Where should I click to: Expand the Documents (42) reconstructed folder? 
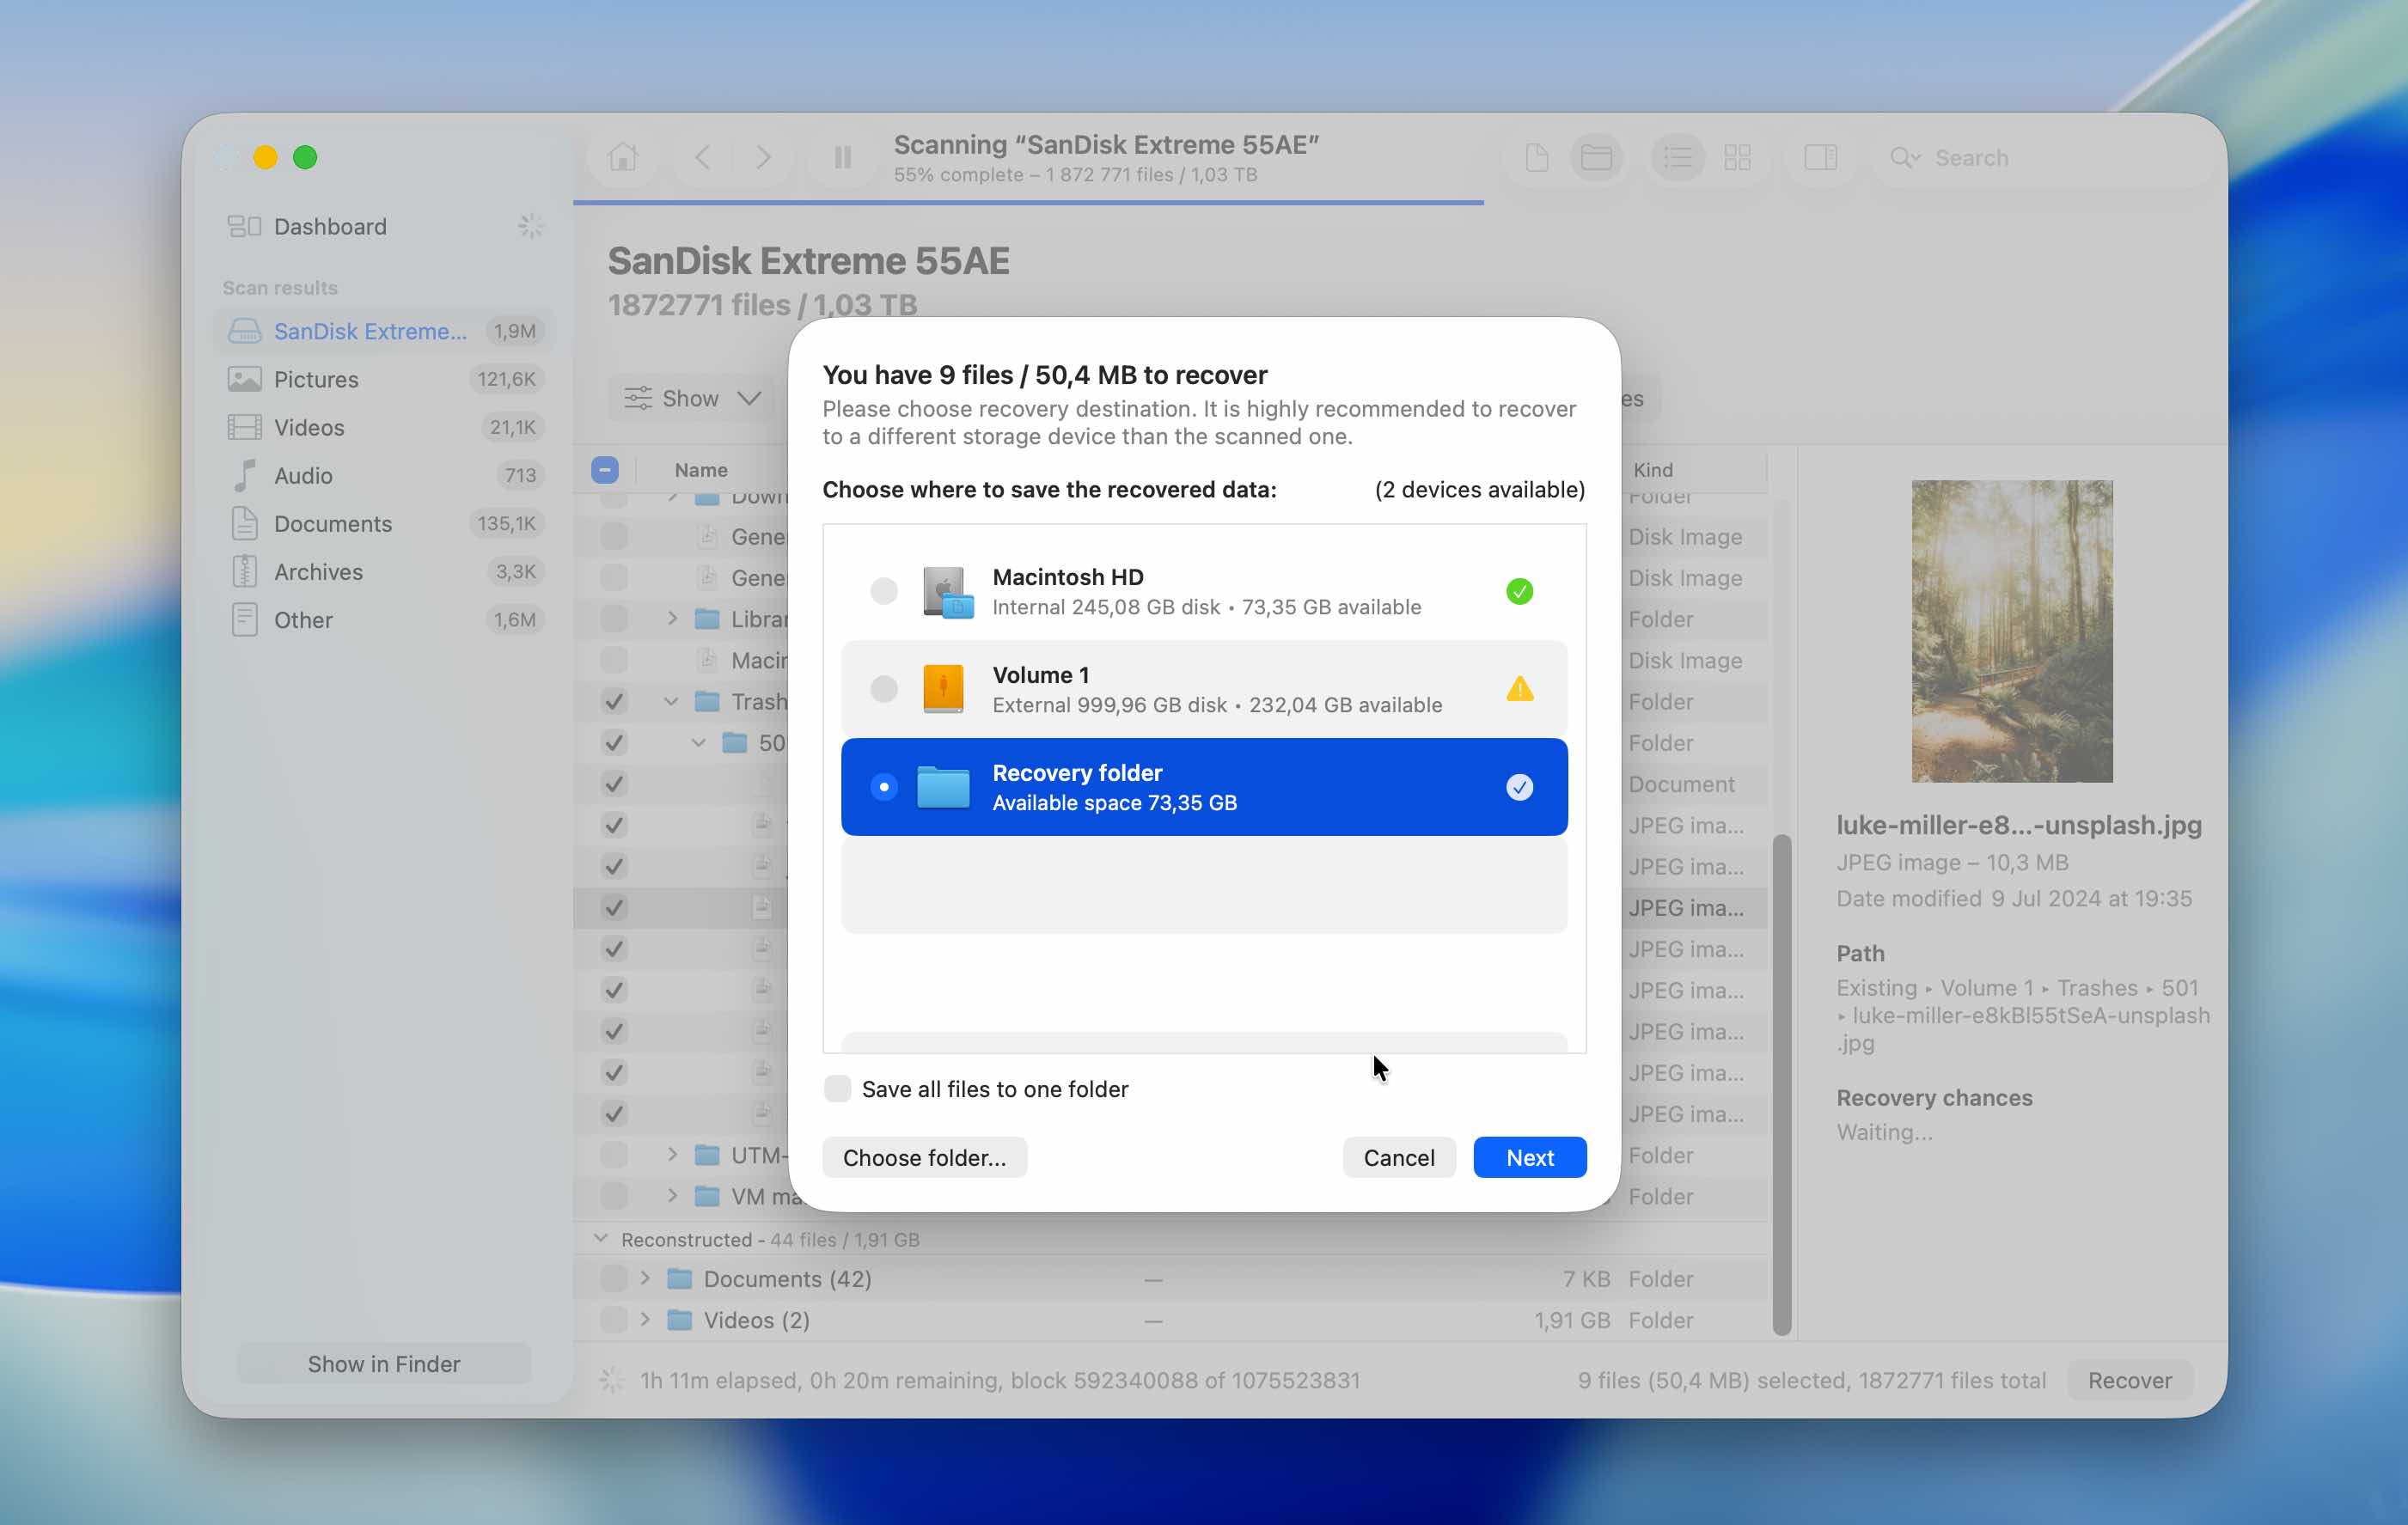pos(645,1278)
